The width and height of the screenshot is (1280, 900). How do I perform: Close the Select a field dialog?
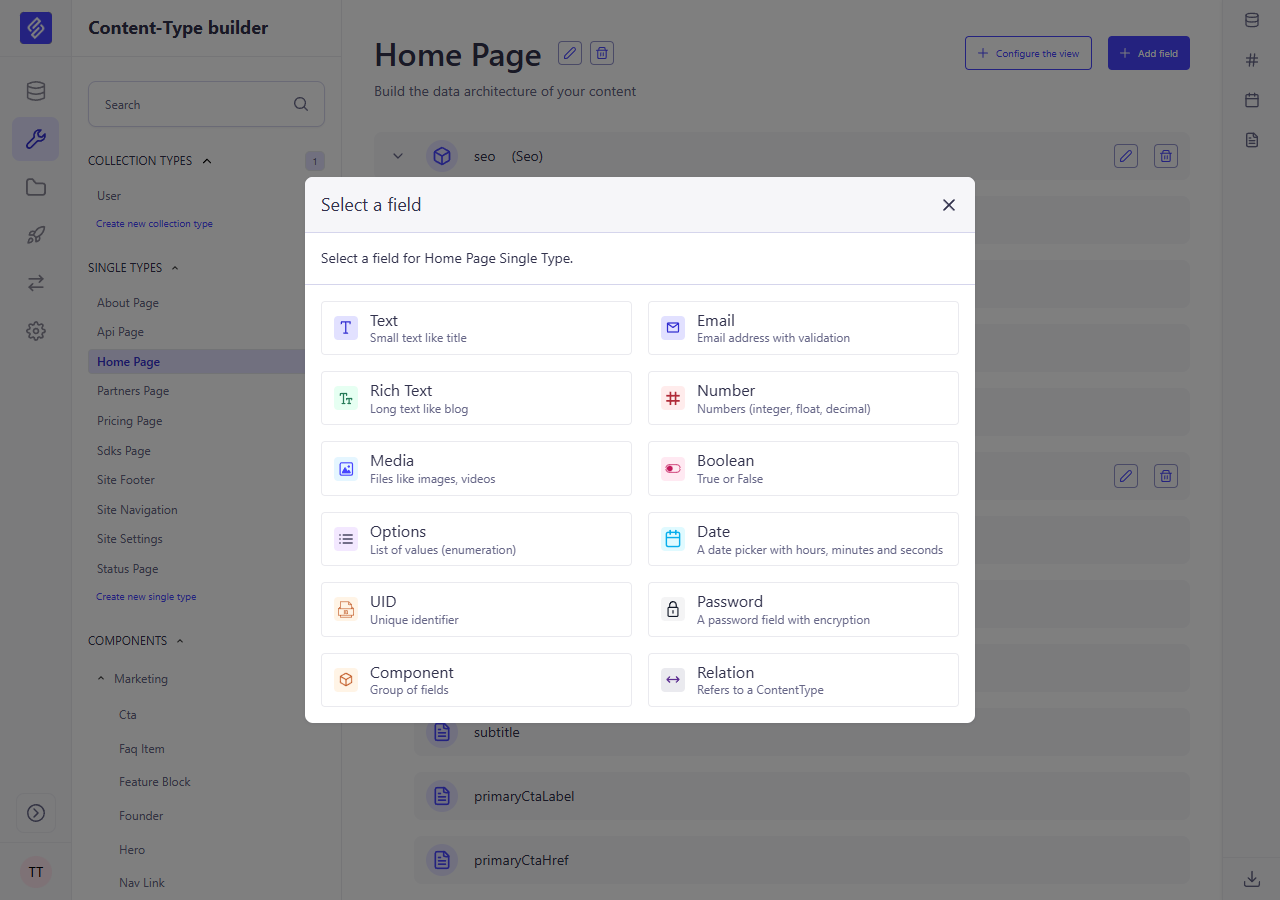(949, 205)
